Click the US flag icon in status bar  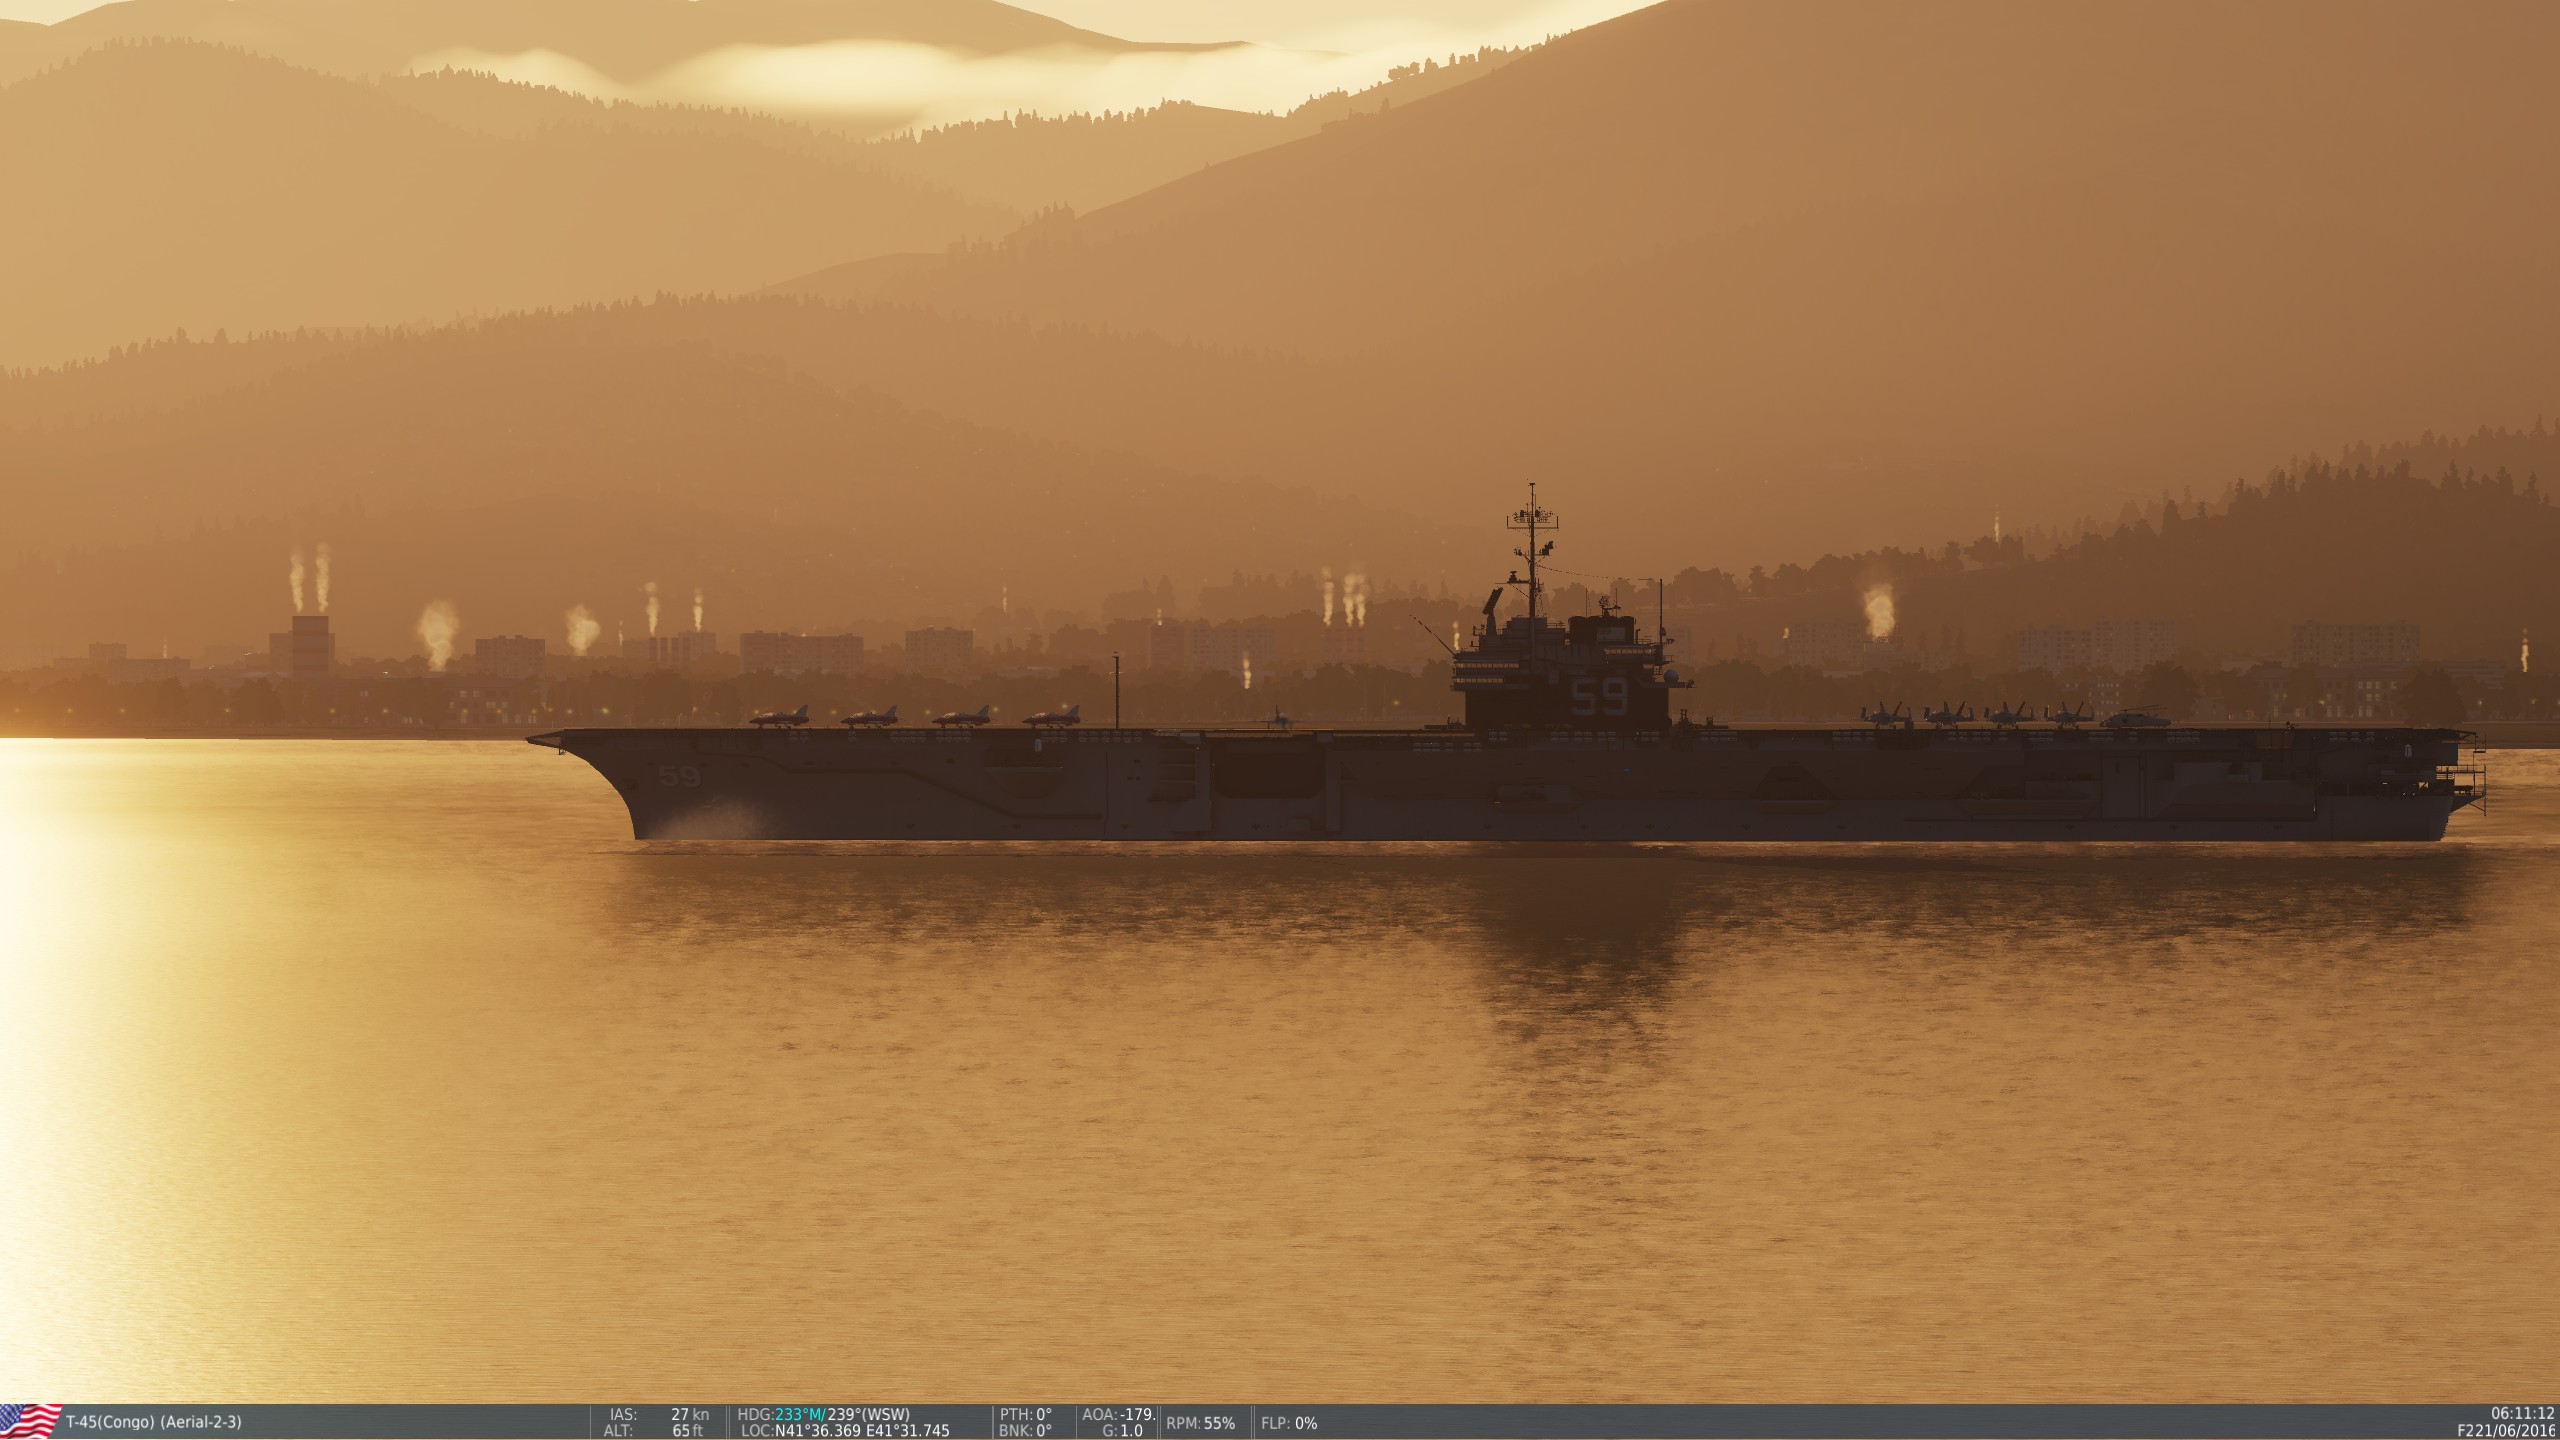30,1421
